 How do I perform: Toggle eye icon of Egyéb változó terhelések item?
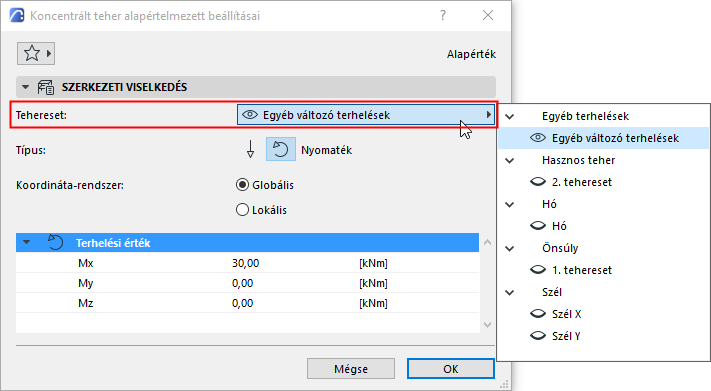[x=538, y=138]
